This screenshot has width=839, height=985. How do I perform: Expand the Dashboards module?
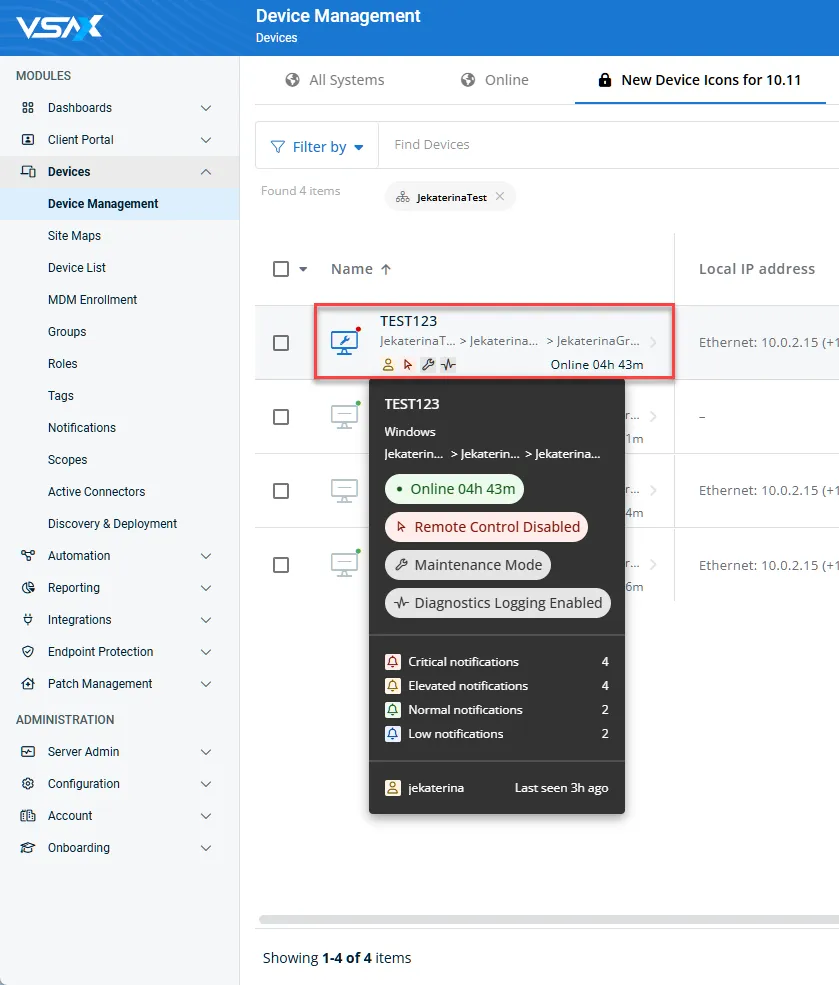coord(206,108)
